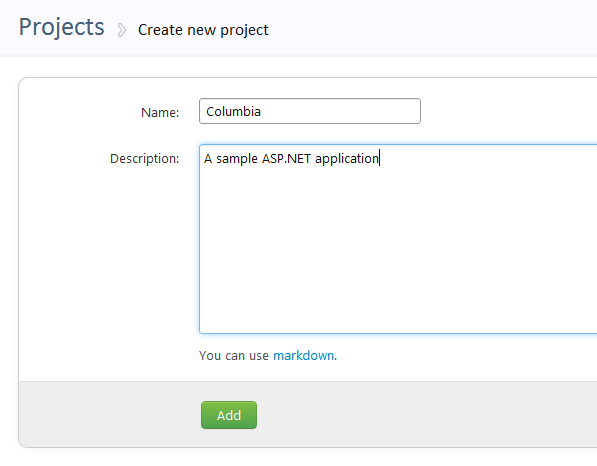Click the Name label
This screenshot has height=466, width=597.
click(x=160, y=112)
